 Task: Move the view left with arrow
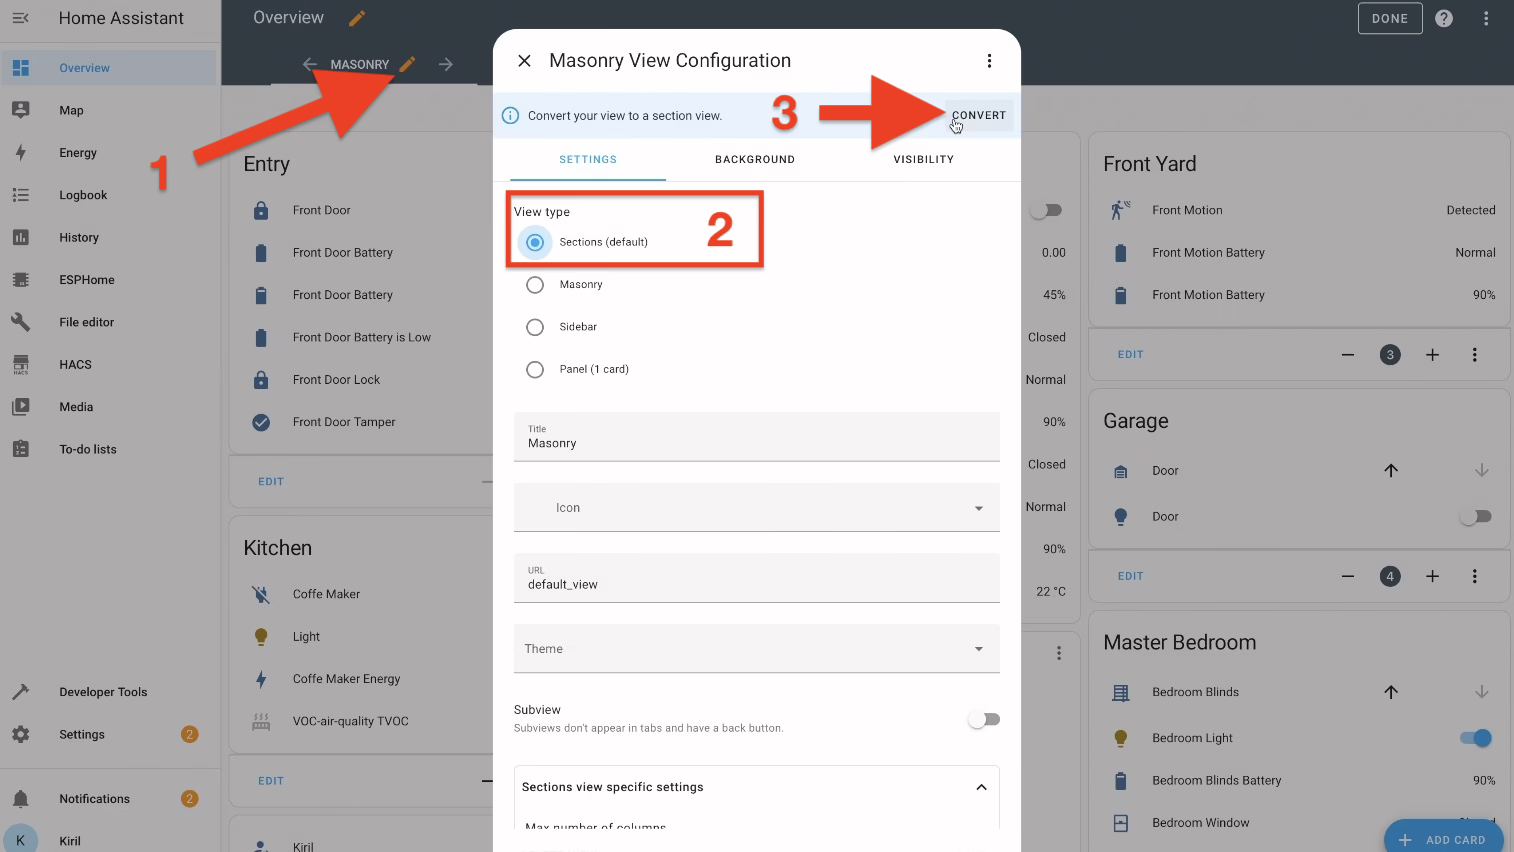(310, 64)
